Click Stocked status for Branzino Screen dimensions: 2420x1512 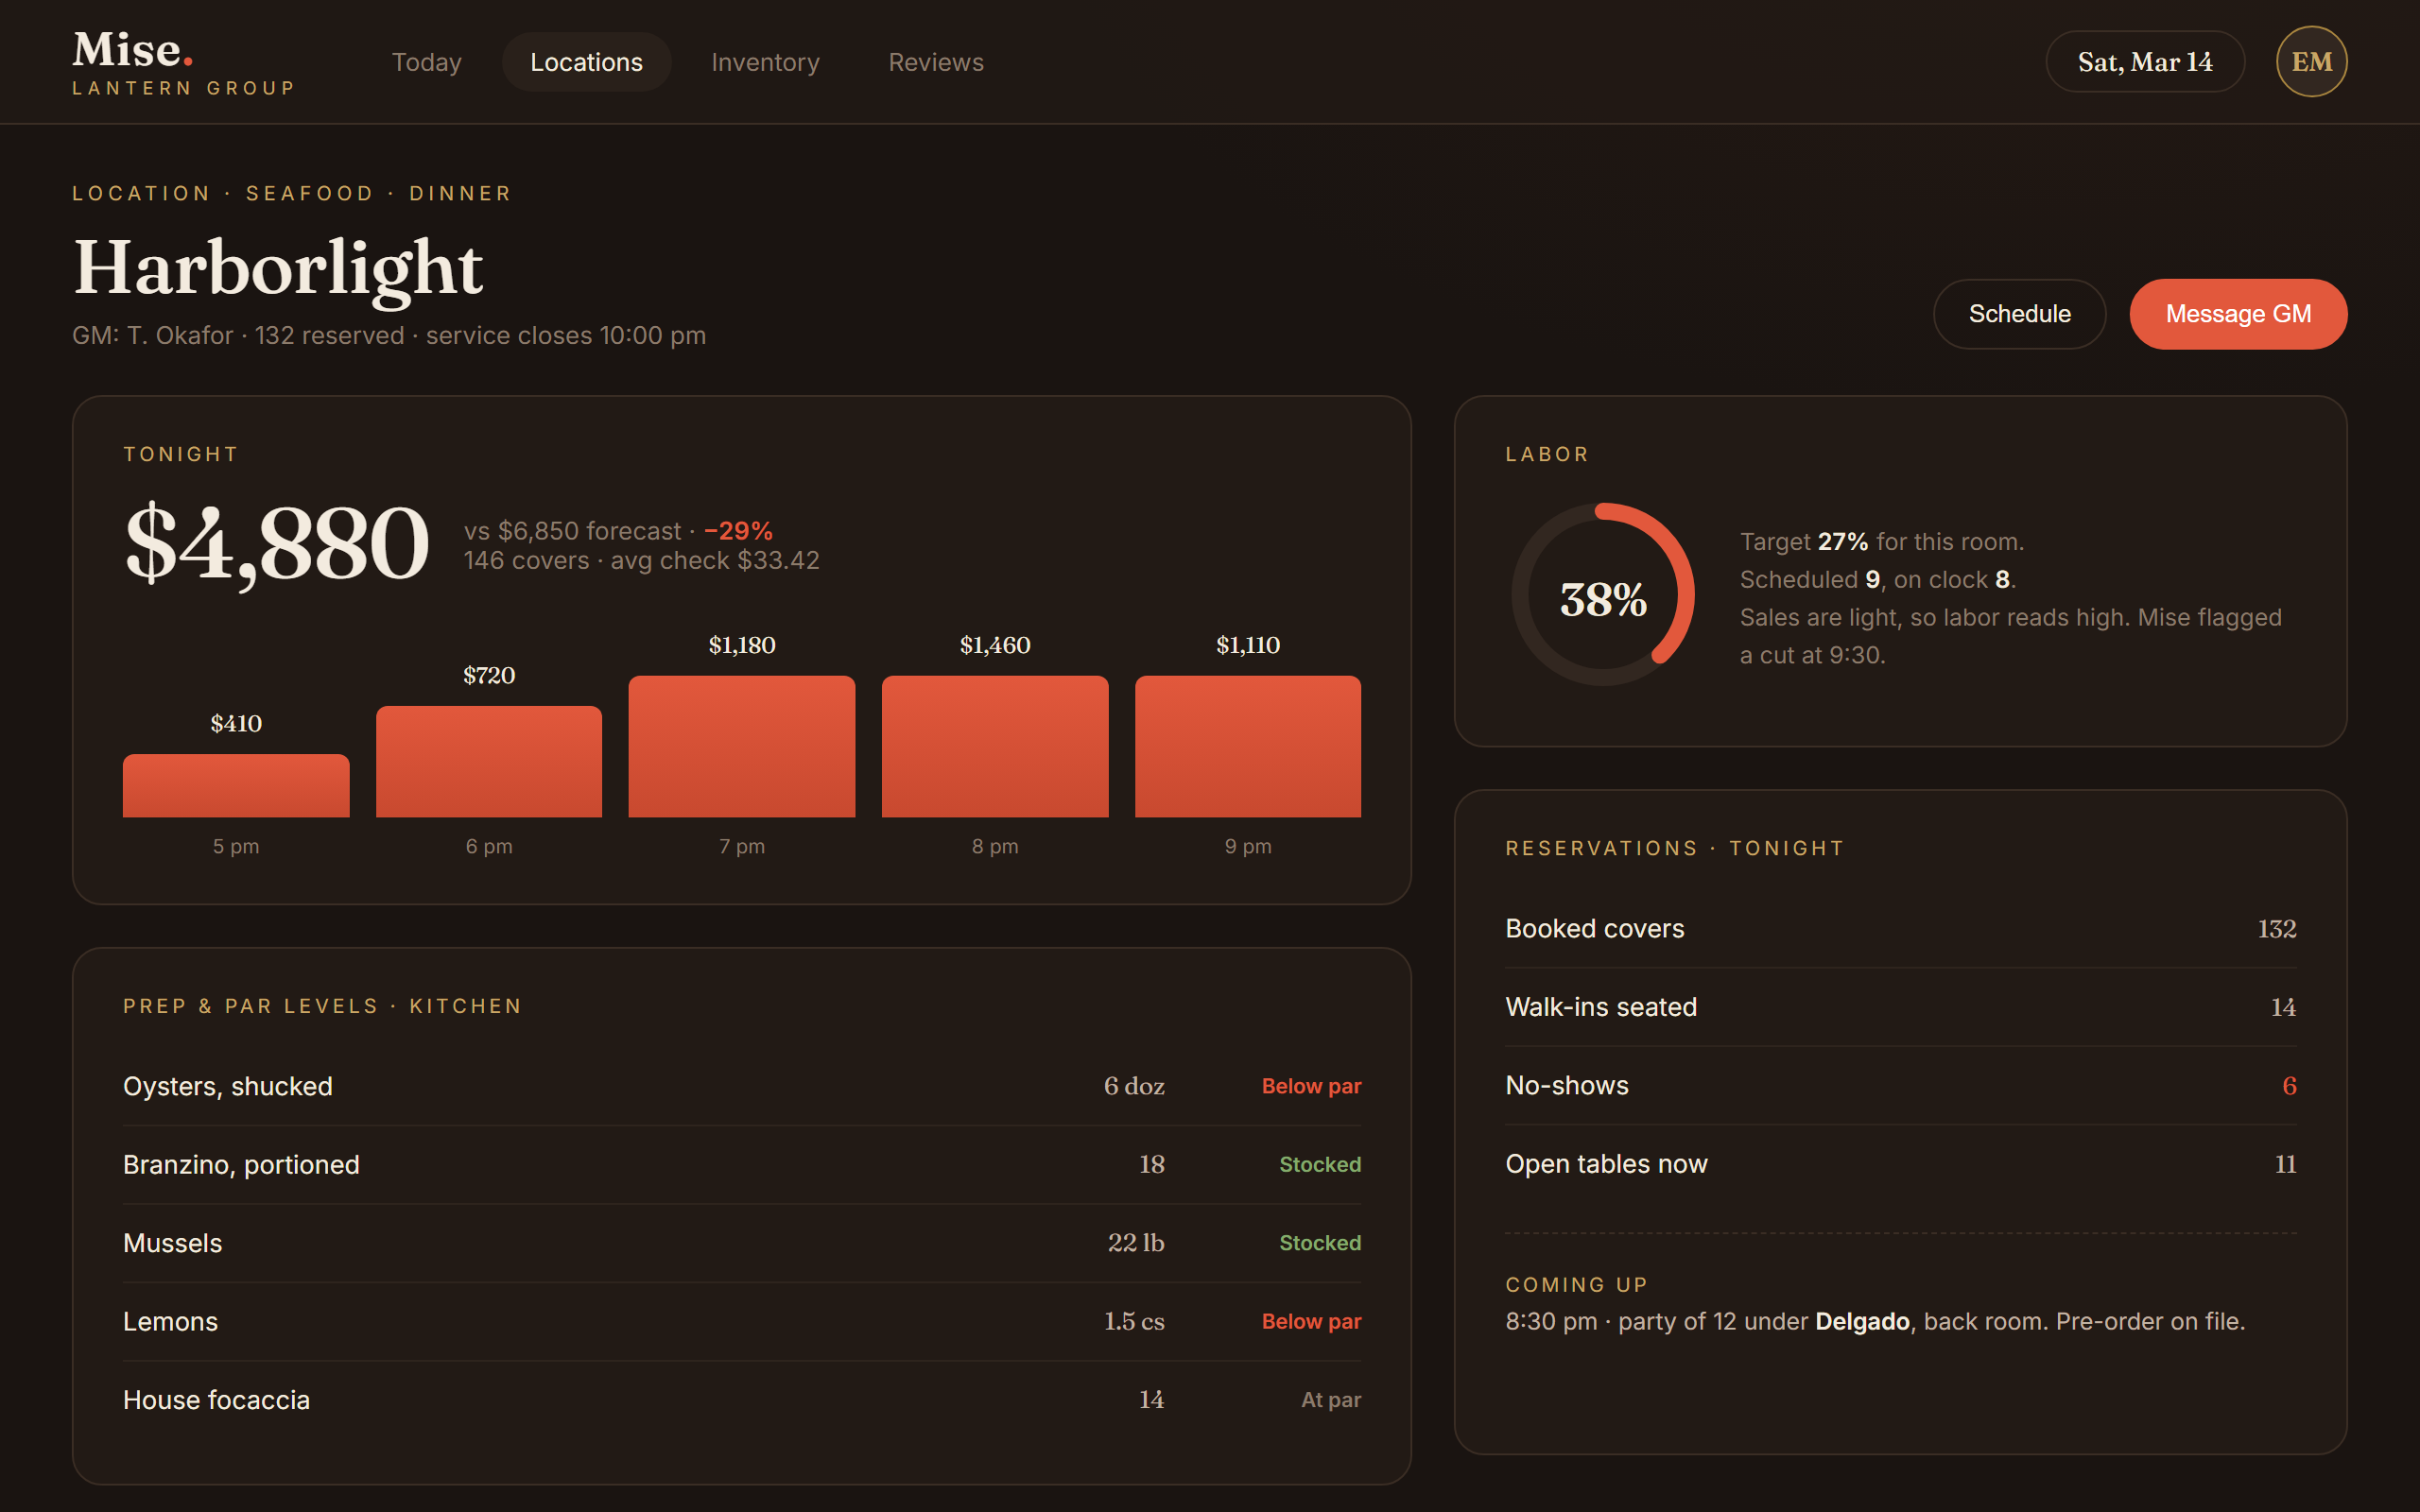[1320, 1164]
